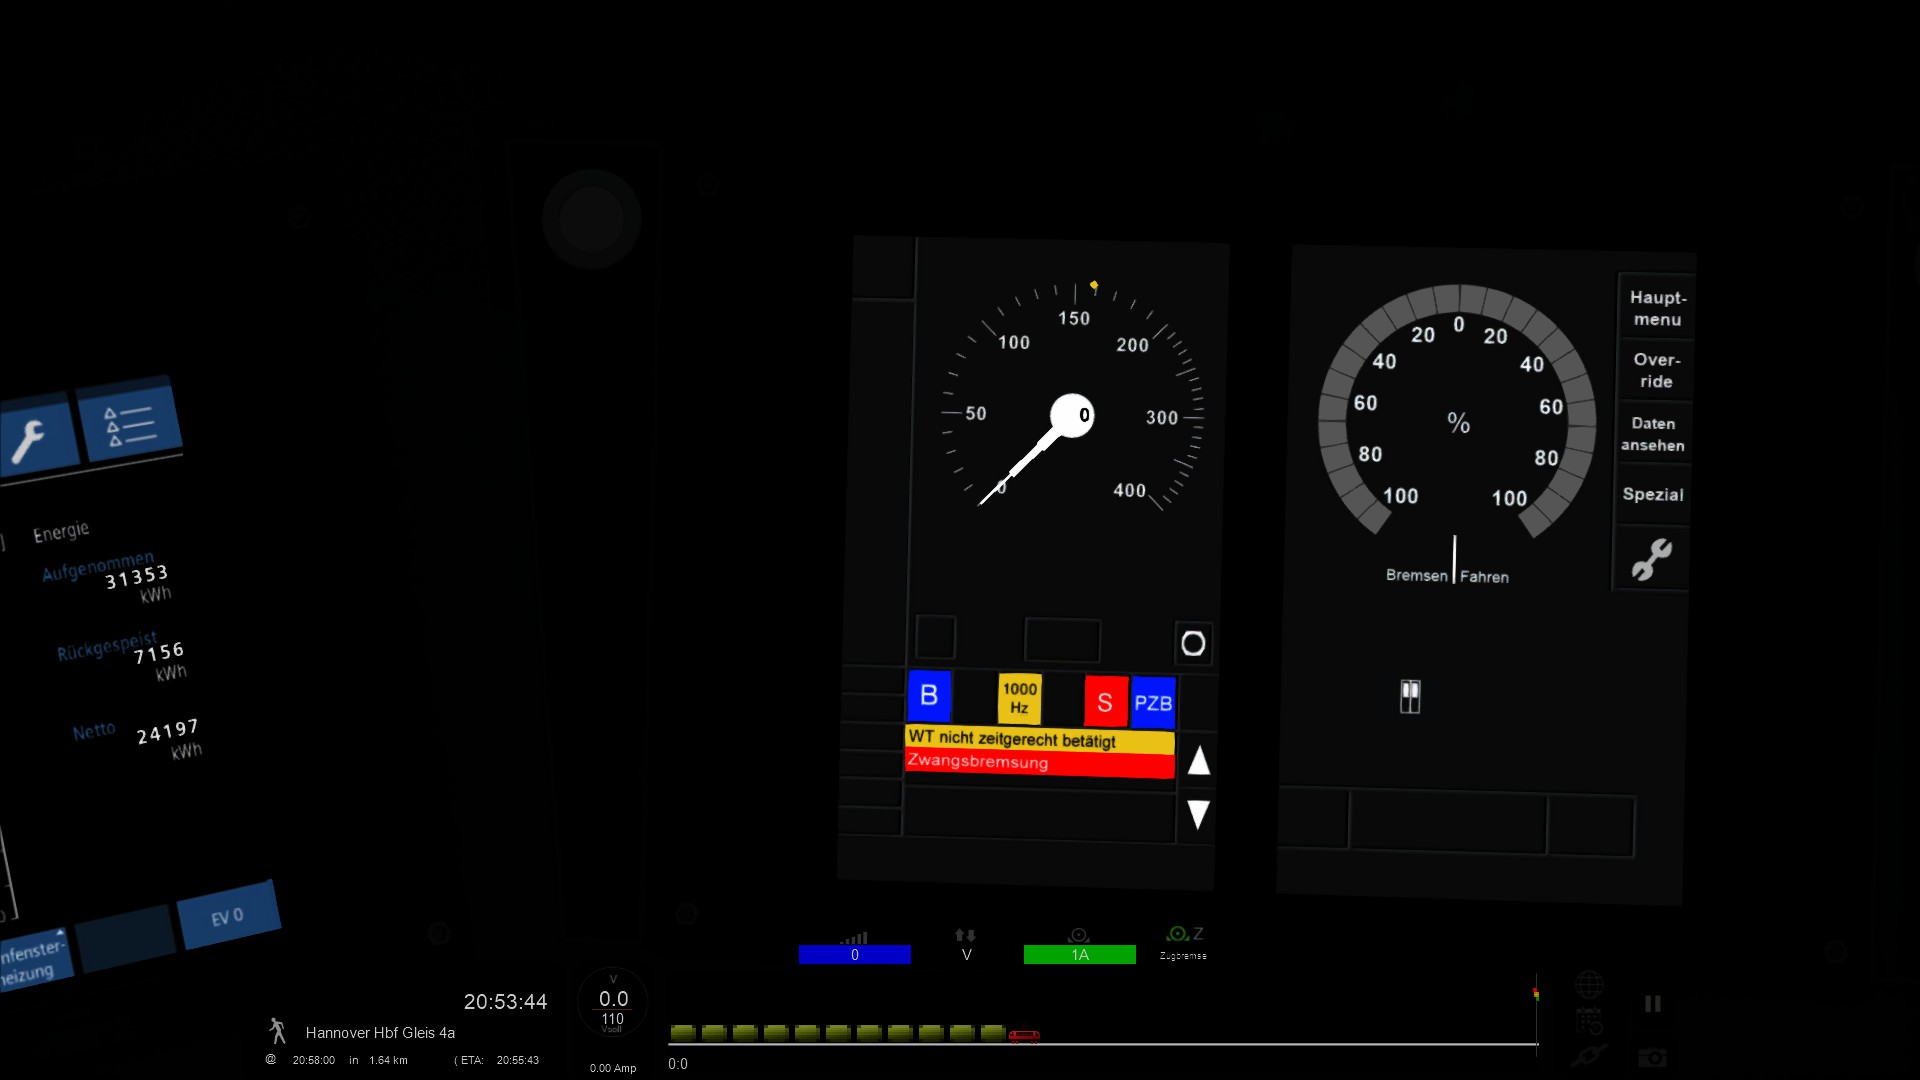Image resolution: width=1920 pixels, height=1080 pixels.
Task: Select the Spezial softkey
Action: coord(1652,495)
